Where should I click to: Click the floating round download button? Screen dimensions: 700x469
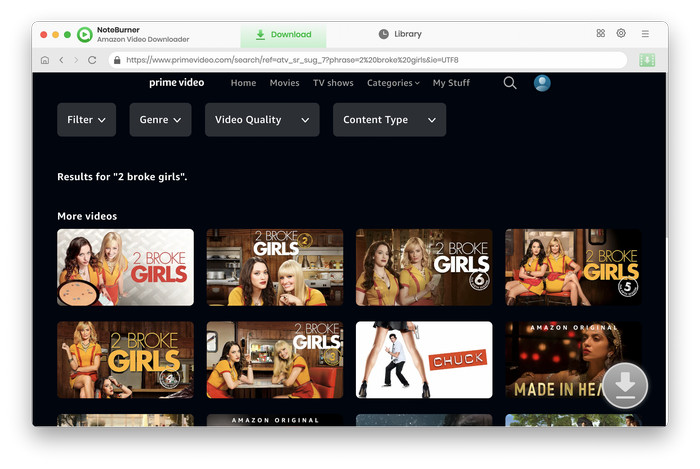[x=625, y=386]
